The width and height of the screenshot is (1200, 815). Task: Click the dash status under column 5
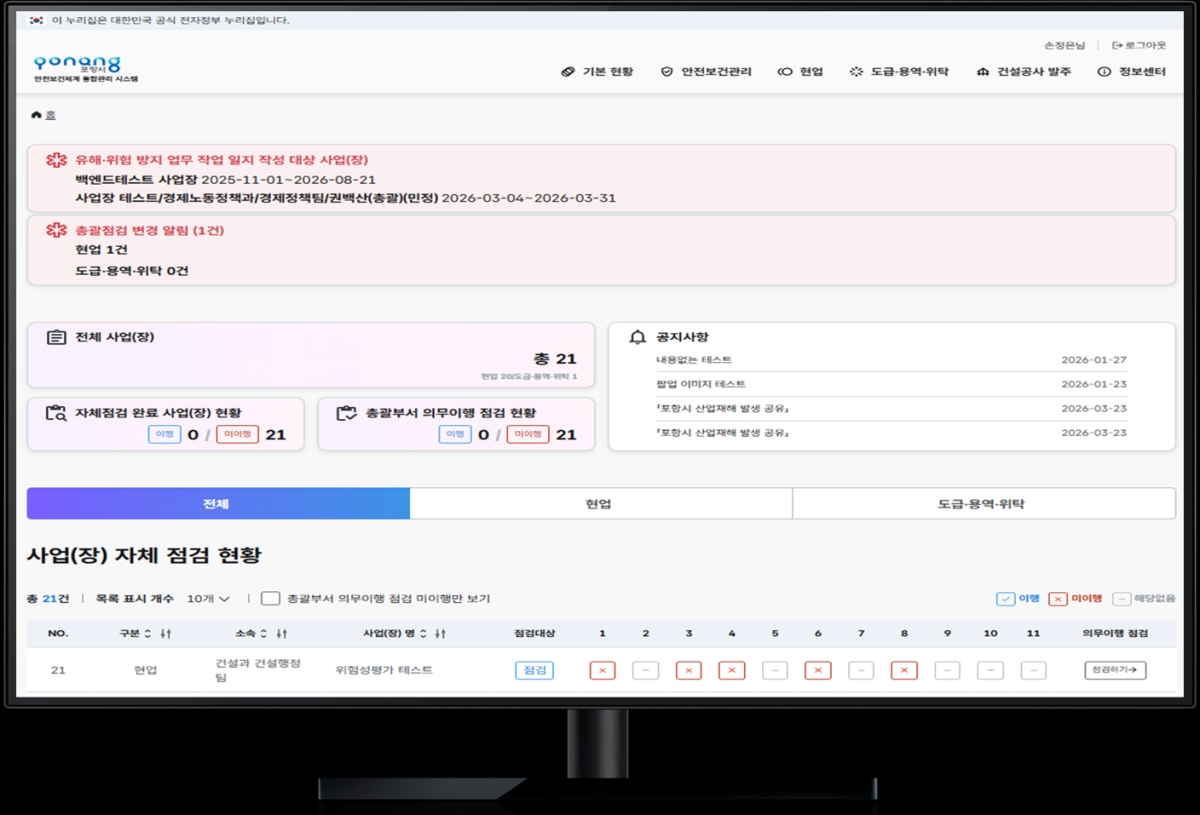(x=775, y=671)
